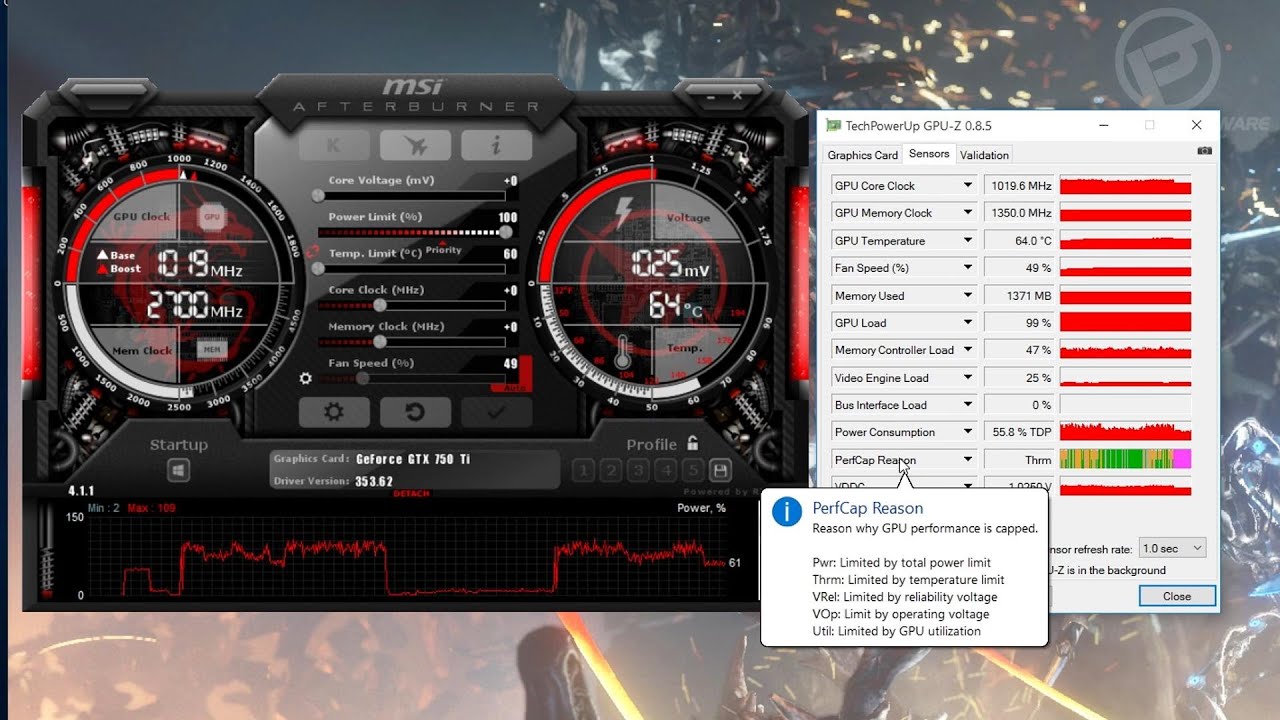
Task: Click the Temp. Limit slider handle
Action: 318,269
